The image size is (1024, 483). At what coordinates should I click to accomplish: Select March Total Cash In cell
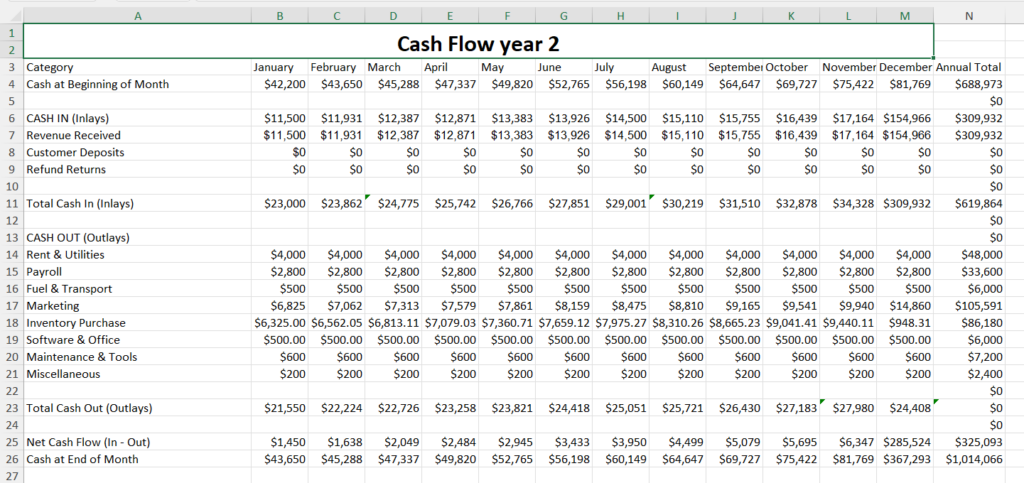click(x=393, y=203)
